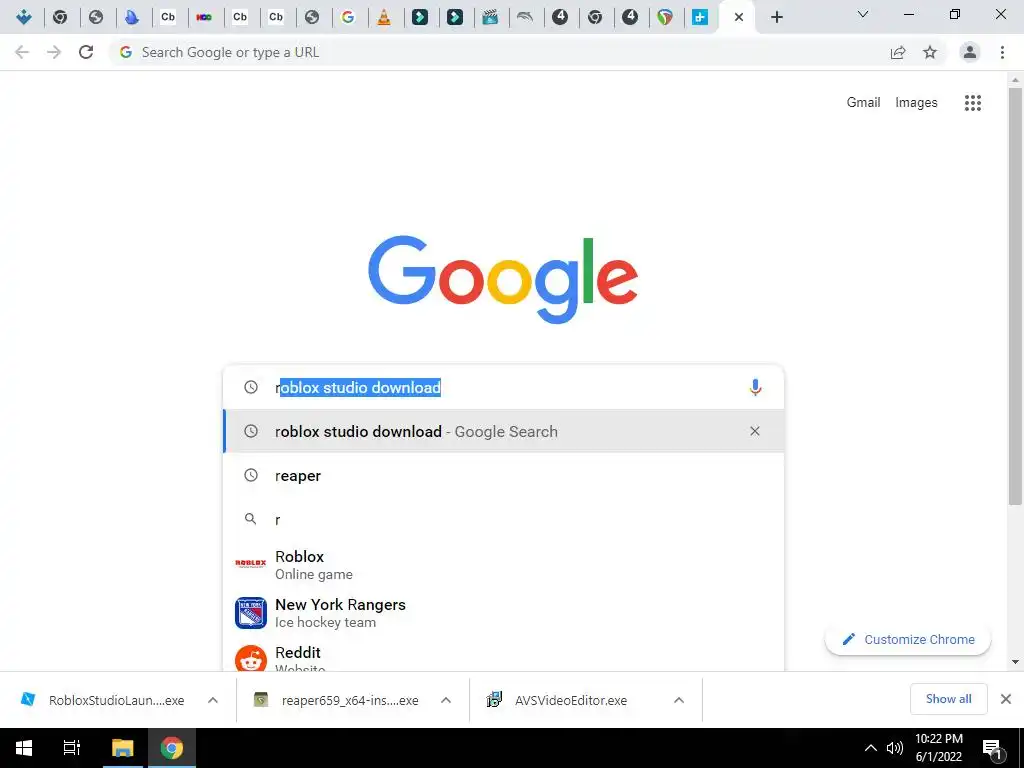Click the Google logo
Screen dimensions: 1024x768
tap(503, 279)
